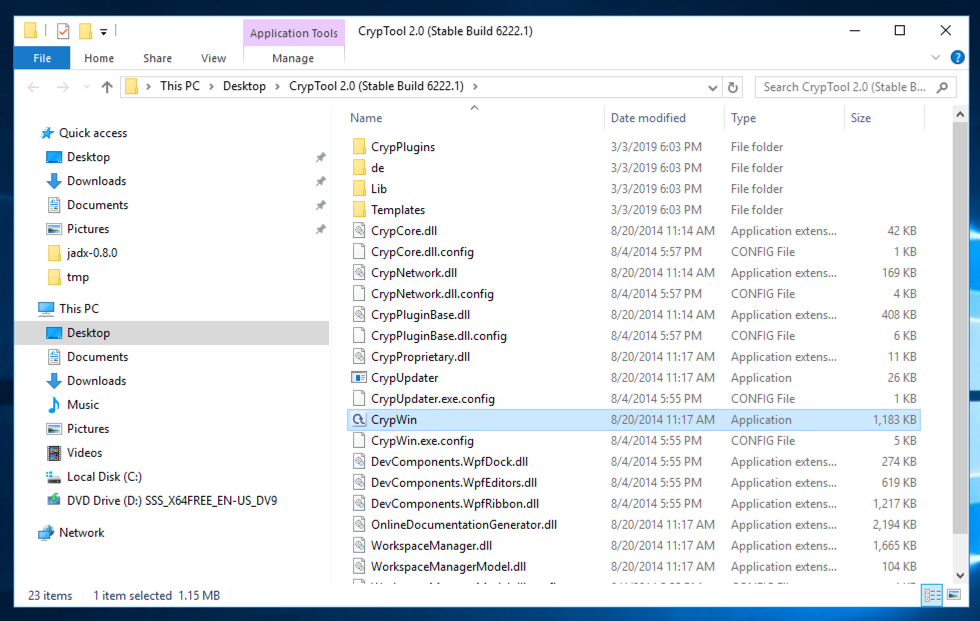980x621 pixels.
Task: Click the Network icon in navigation pane
Action: pos(46,533)
